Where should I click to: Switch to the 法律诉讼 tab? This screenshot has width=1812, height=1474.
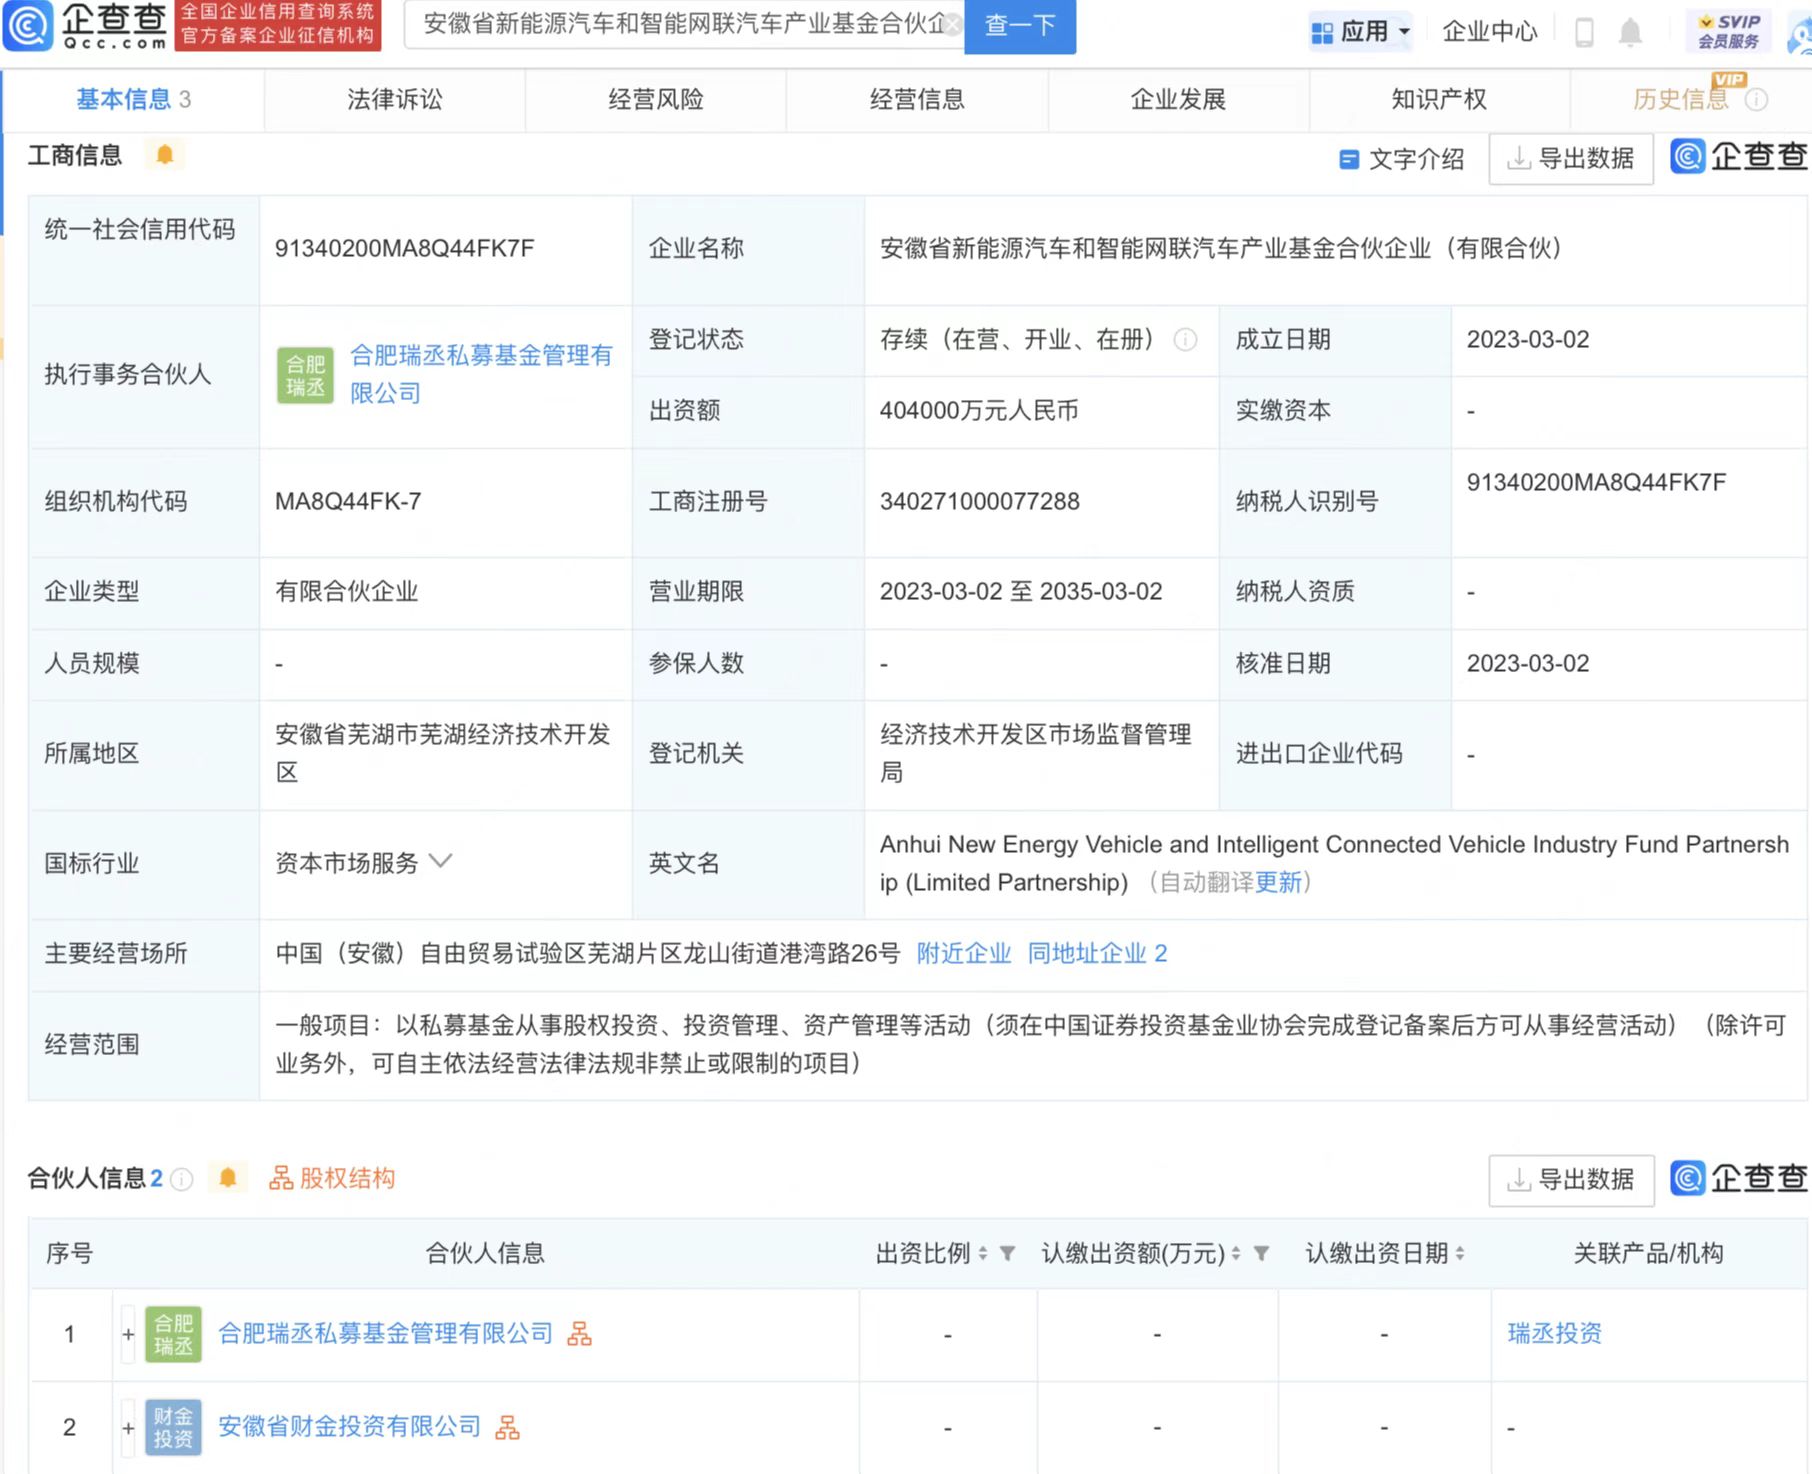pos(394,100)
